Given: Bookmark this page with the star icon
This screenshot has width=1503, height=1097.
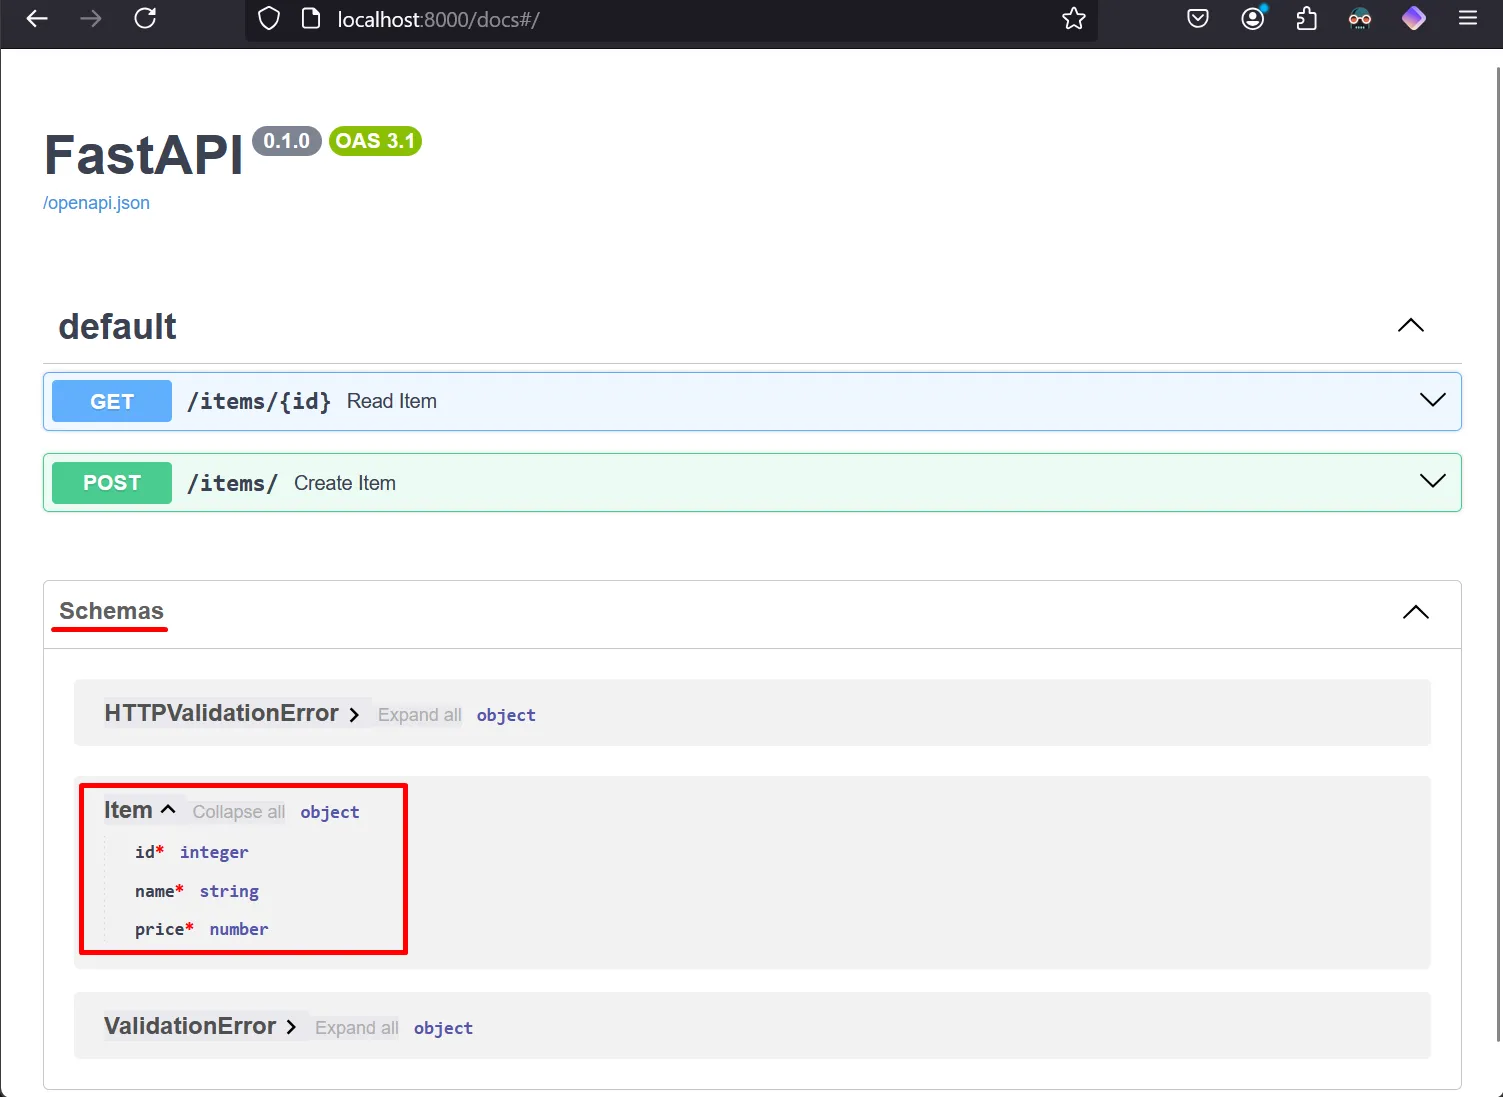Looking at the screenshot, I should tap(1073, 19).
